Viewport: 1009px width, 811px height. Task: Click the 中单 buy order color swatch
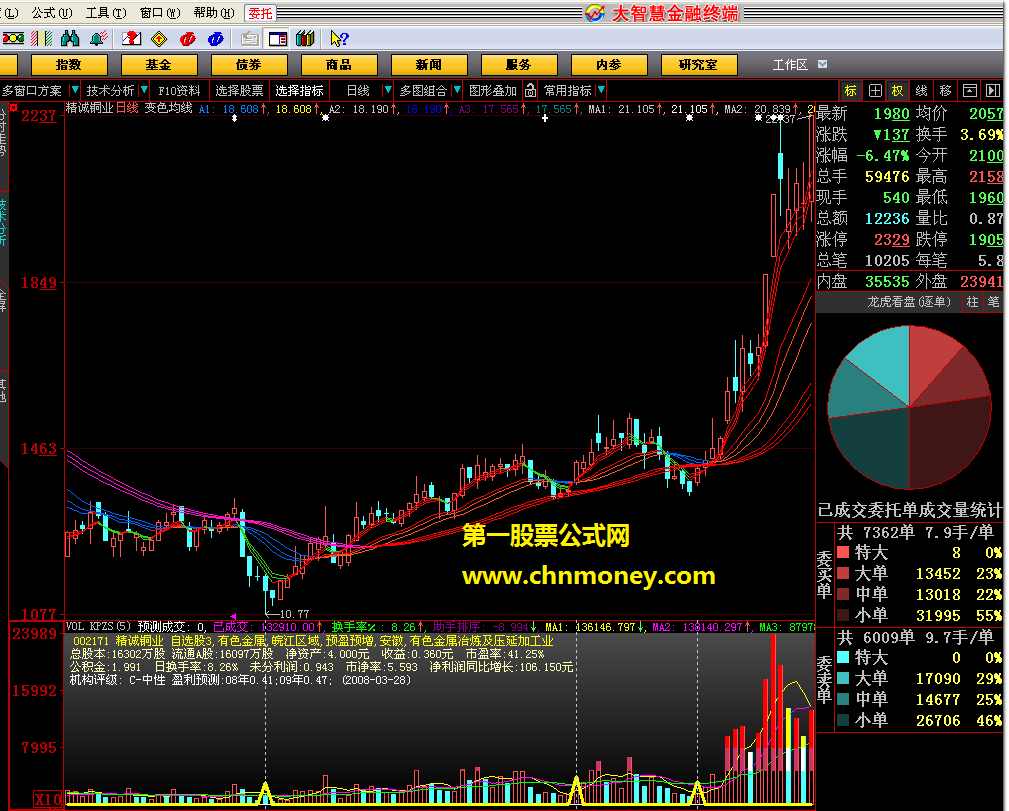[843, 594]
